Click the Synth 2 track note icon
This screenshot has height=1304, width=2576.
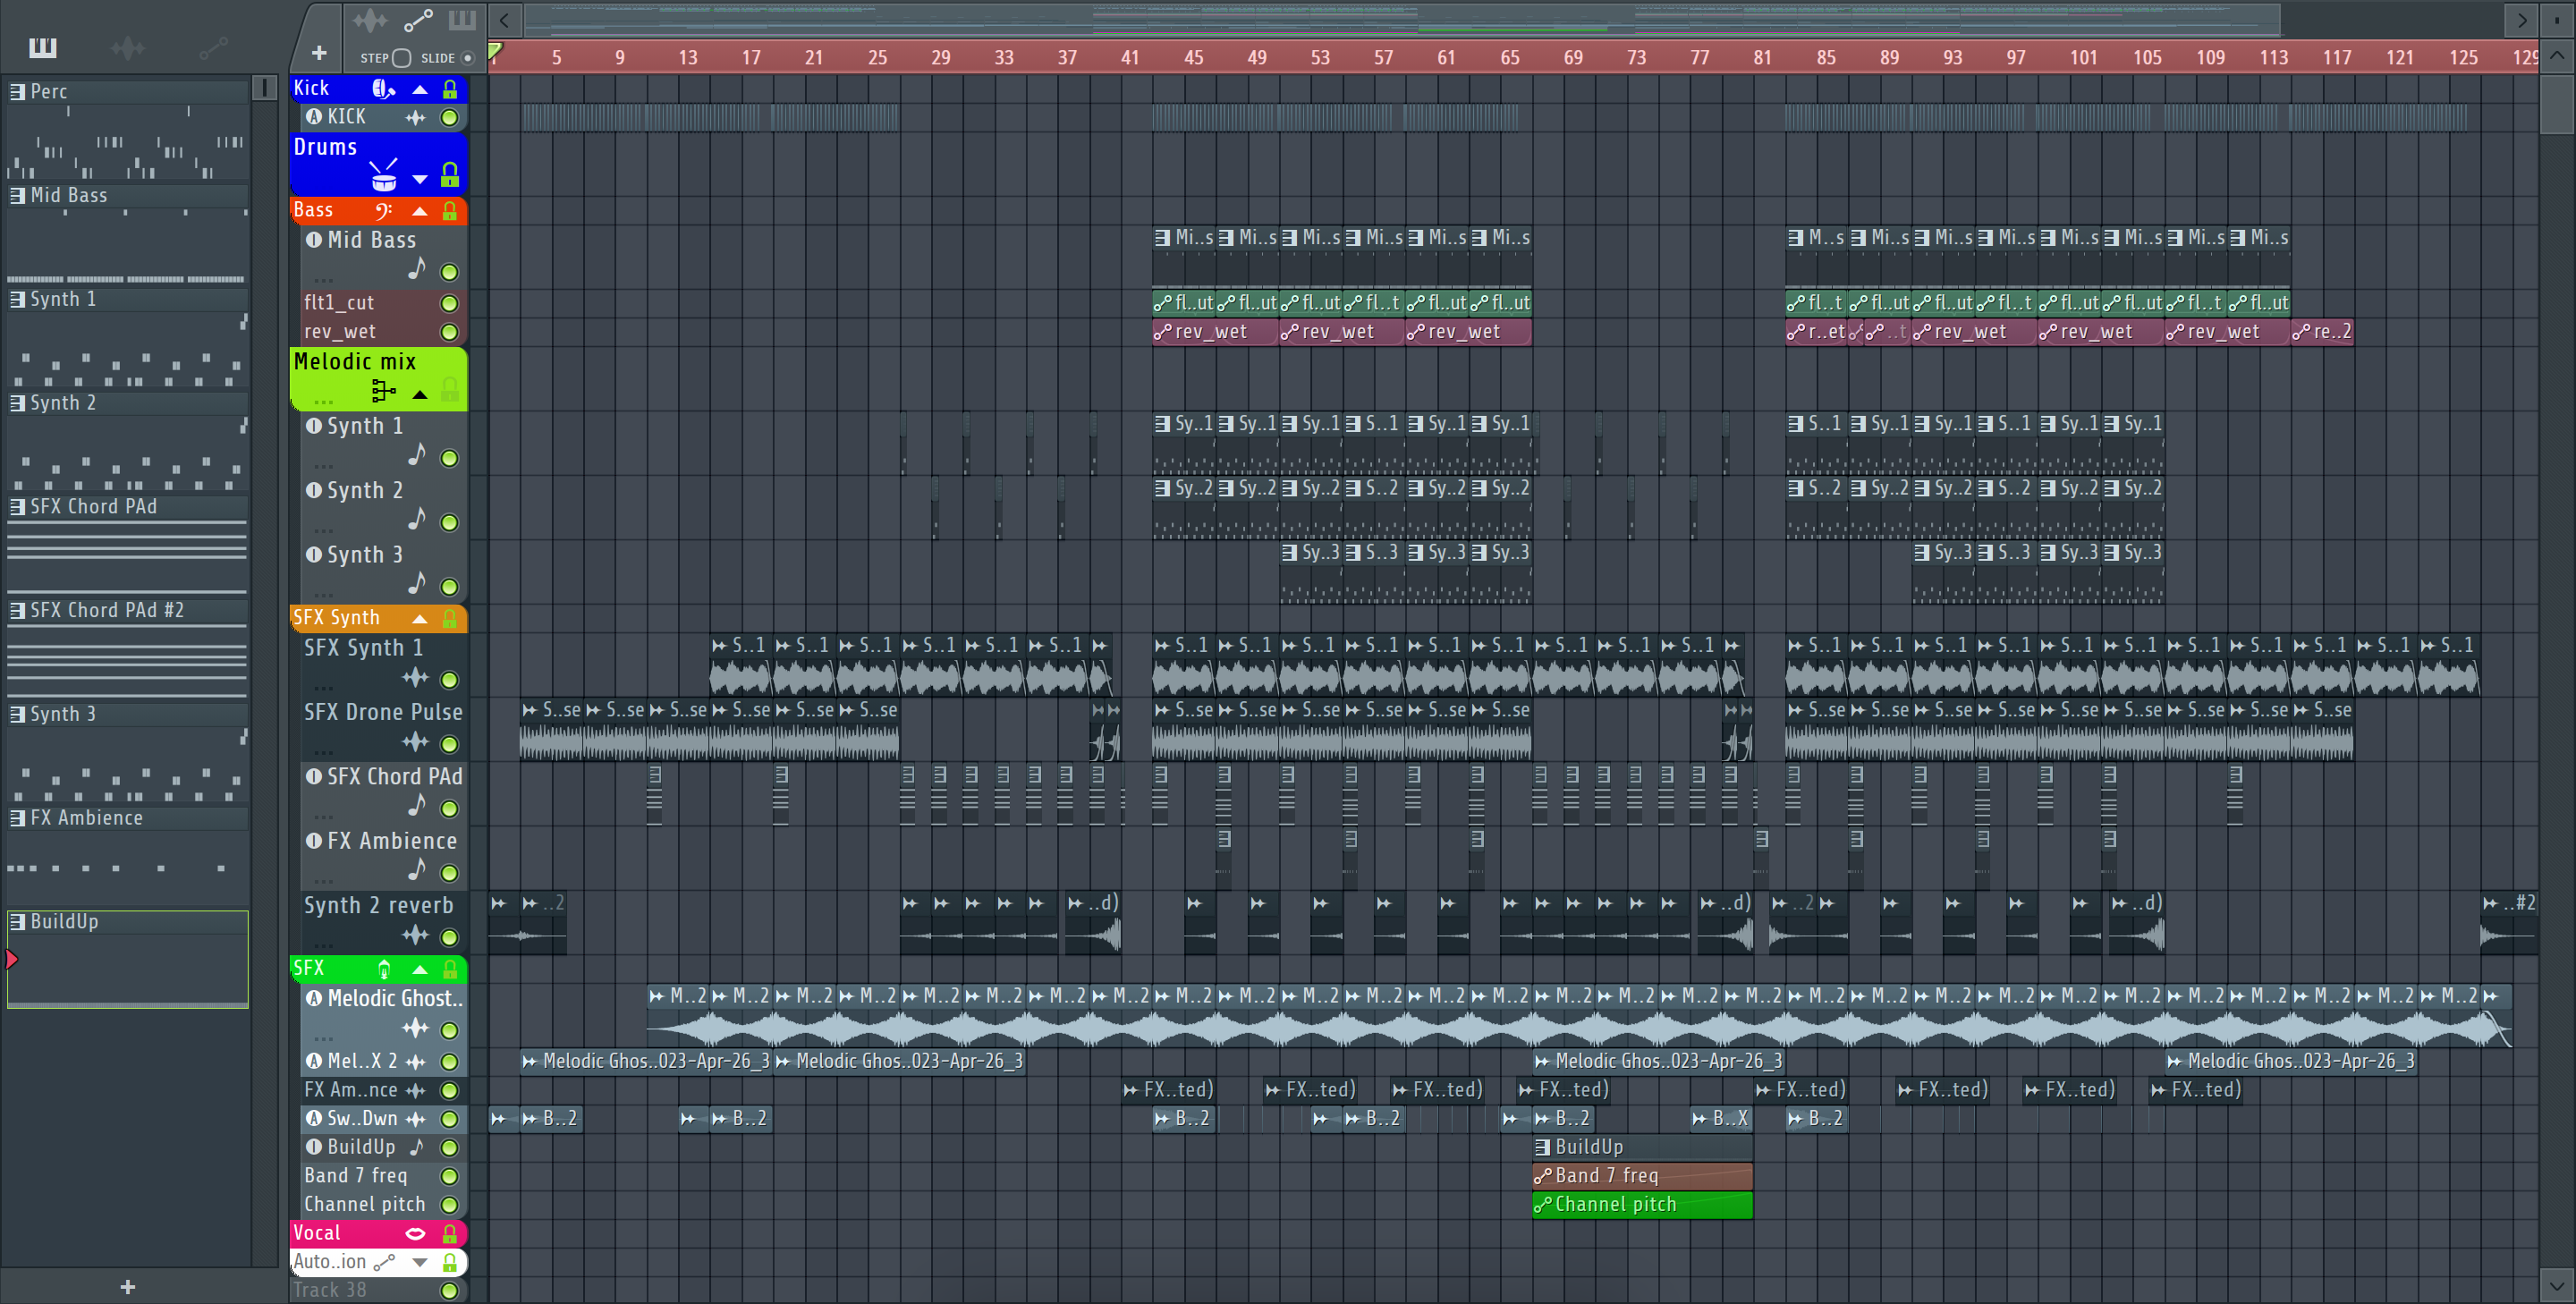coord(417,518)
